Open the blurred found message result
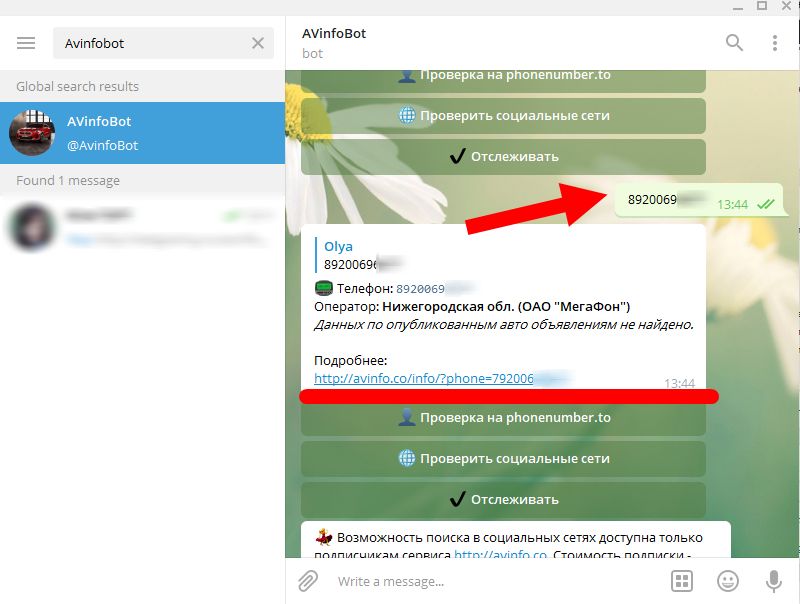This screenshot has height=604, width=800. (142, 227)
